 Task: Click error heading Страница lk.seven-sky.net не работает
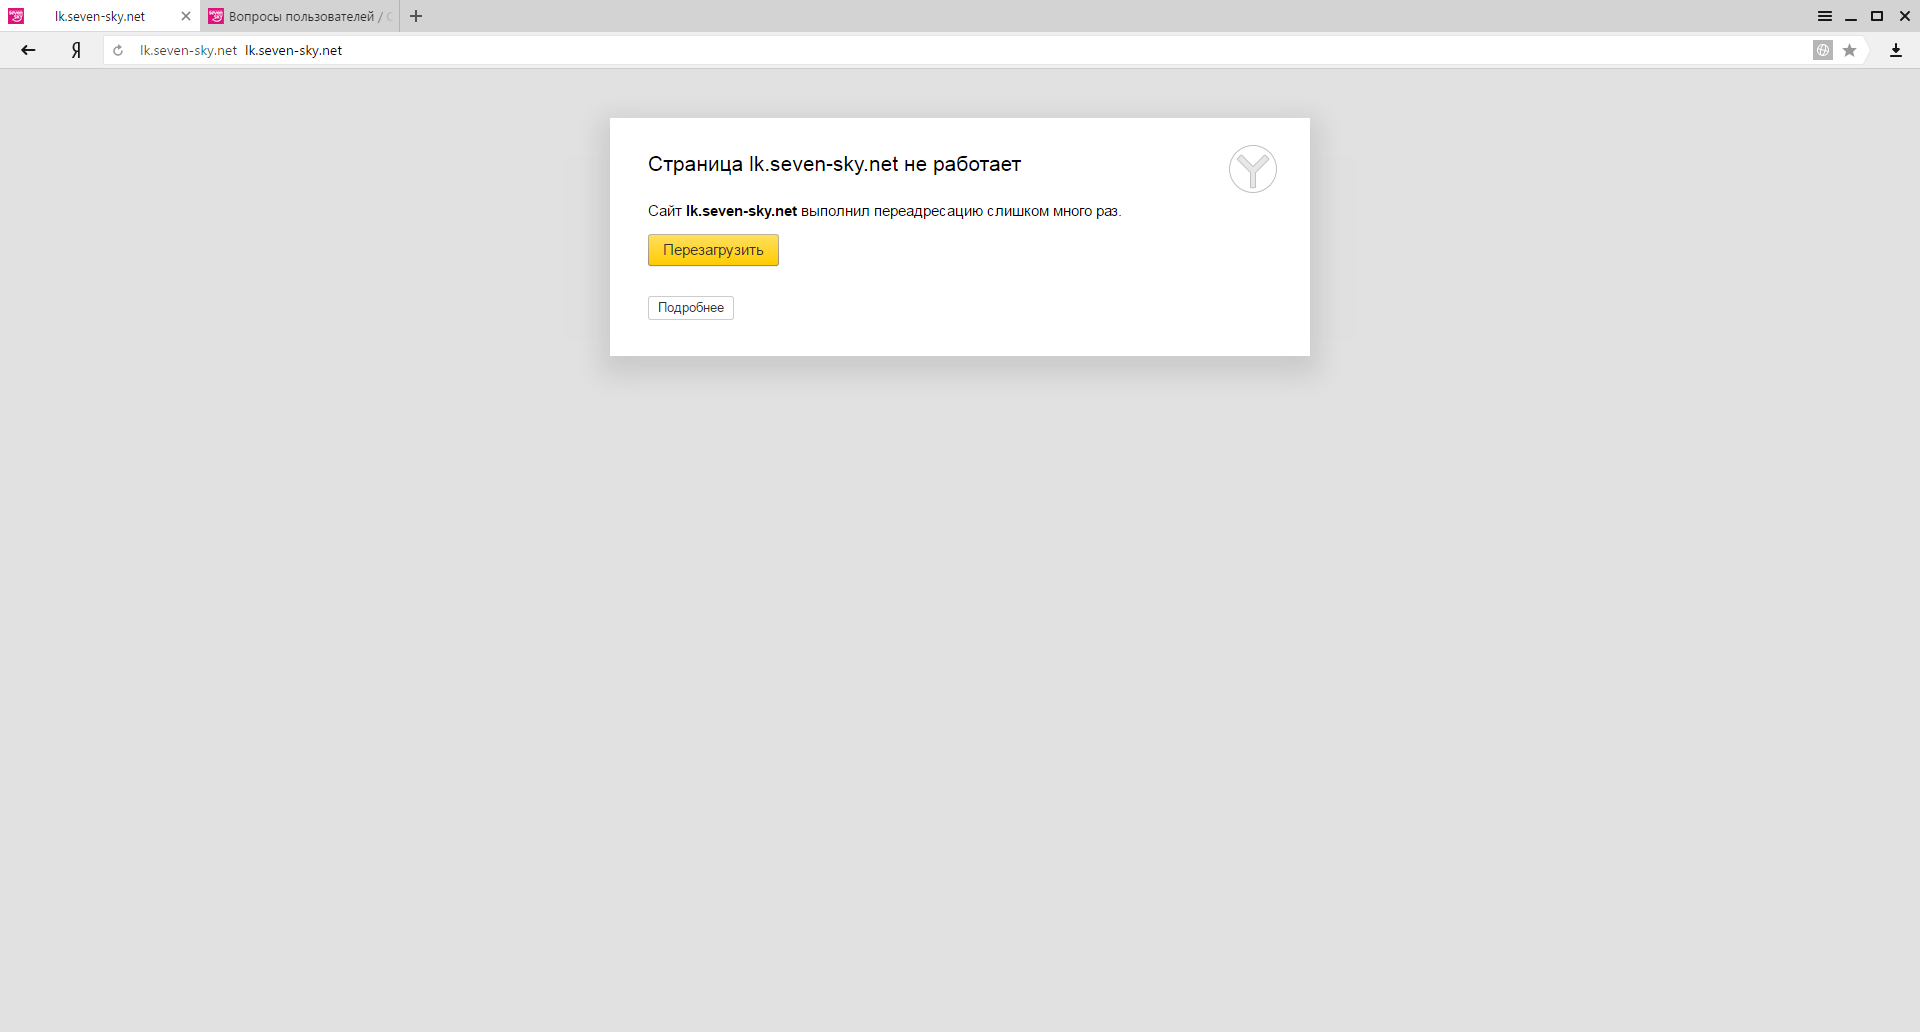(x=834, y=164)
